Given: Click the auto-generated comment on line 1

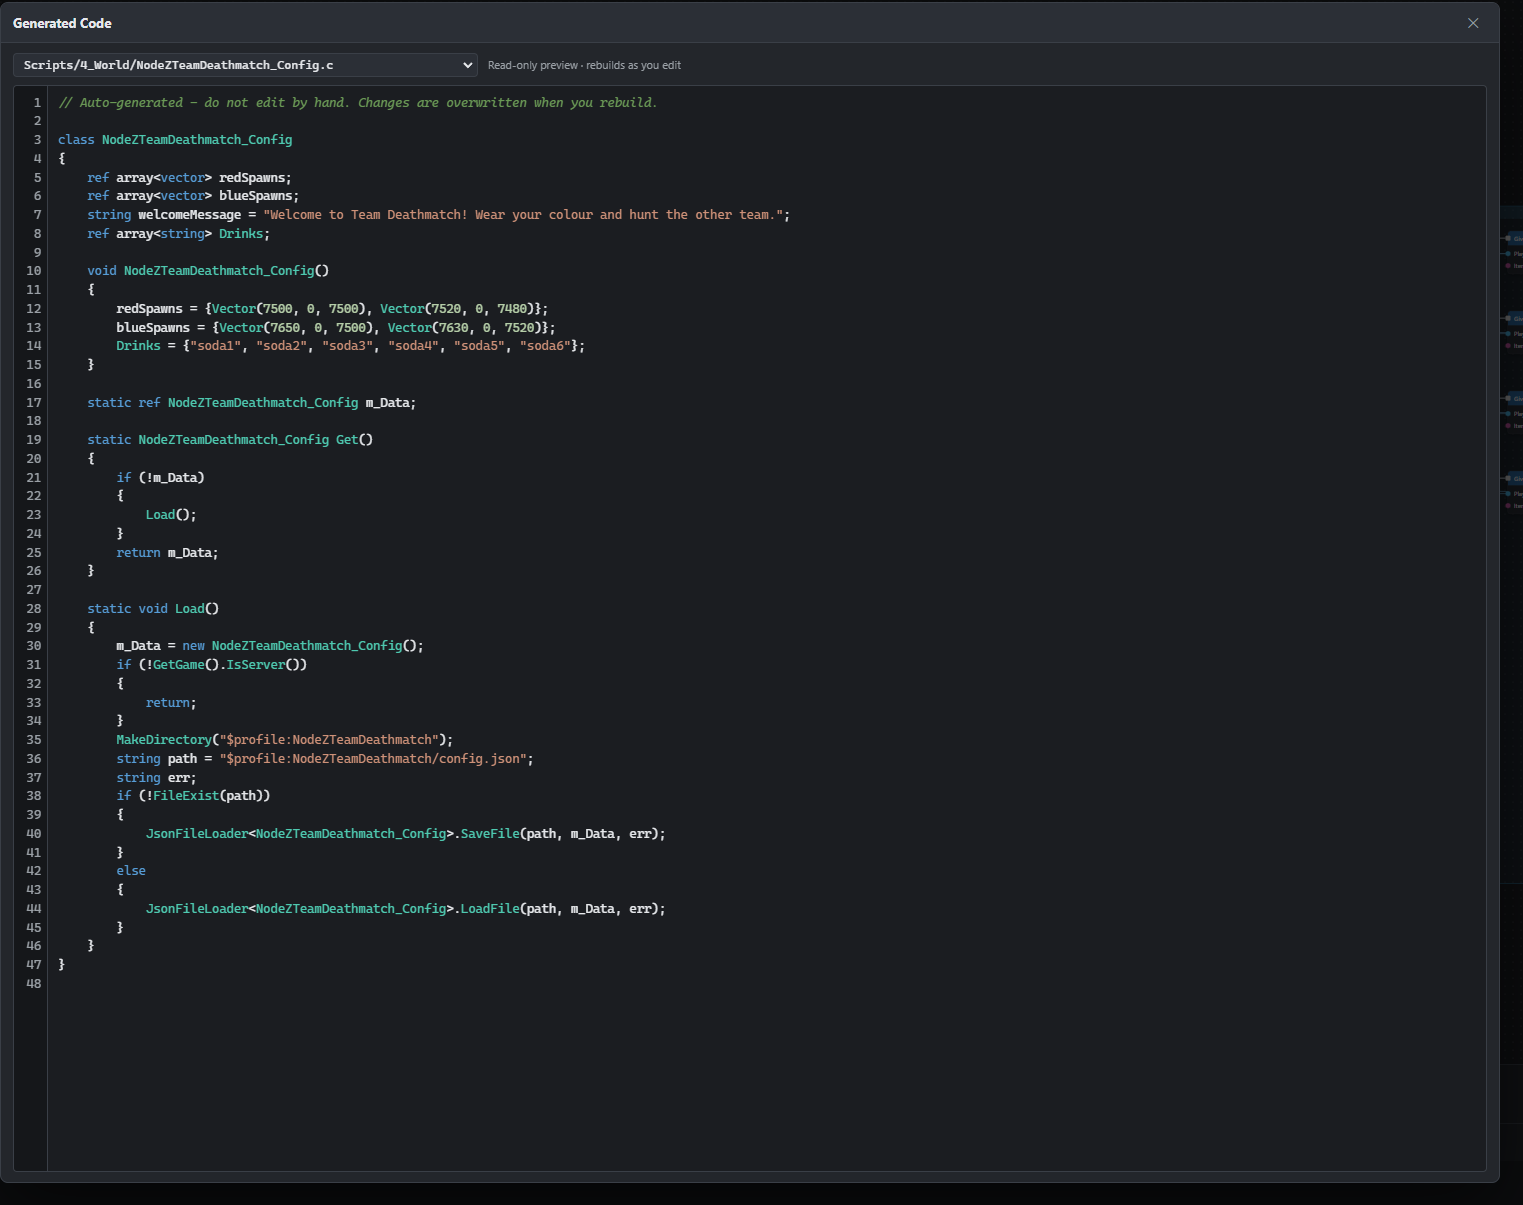Looking at the screenshot, I should [357, 102].
